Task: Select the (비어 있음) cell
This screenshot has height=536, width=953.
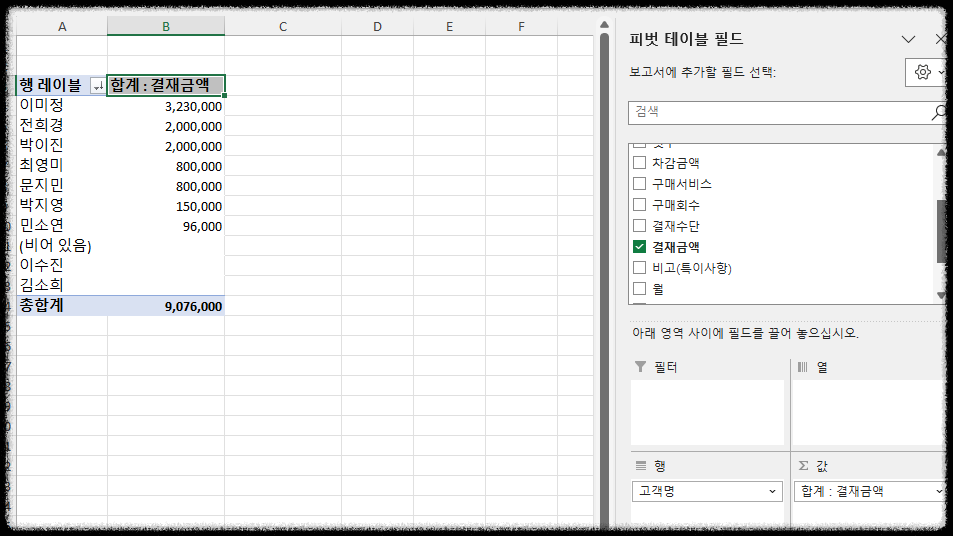Action: point(62,246)
